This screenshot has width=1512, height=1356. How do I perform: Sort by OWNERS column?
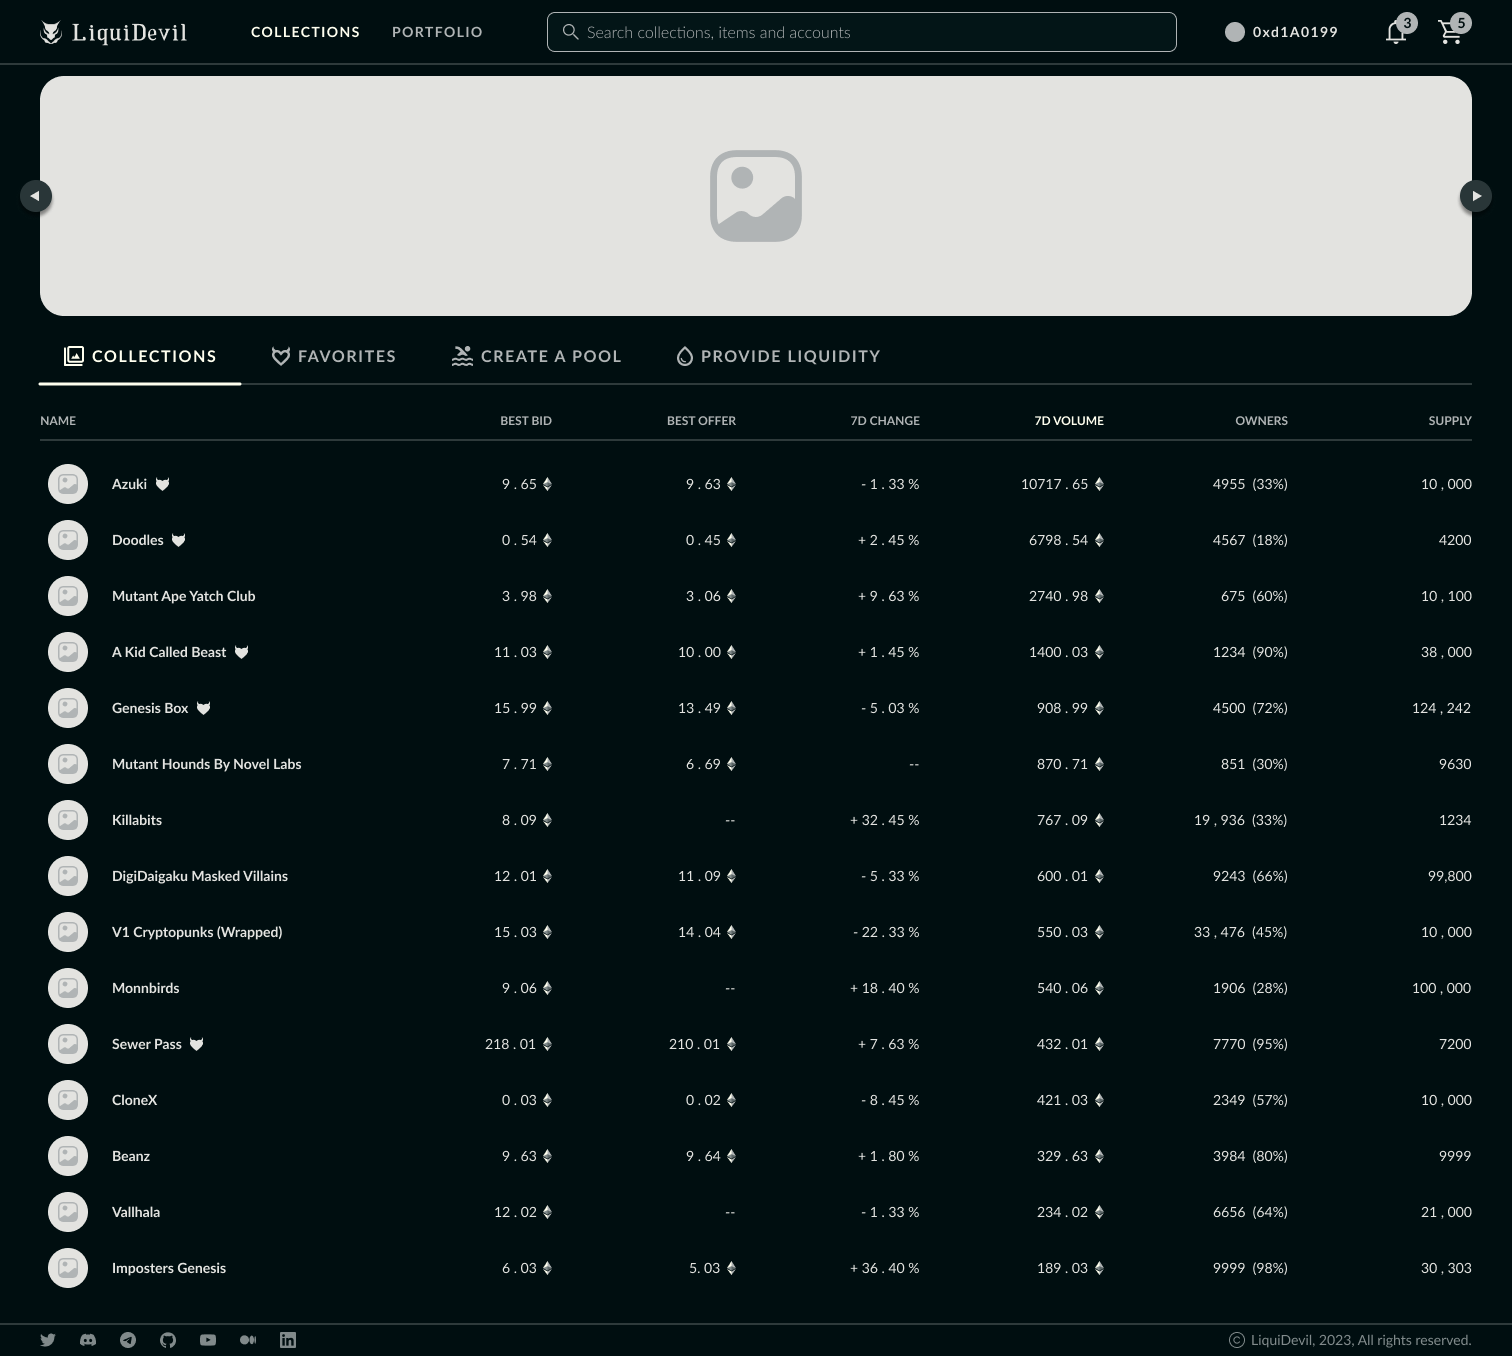pyautogui.click(x=1261, y=421)
